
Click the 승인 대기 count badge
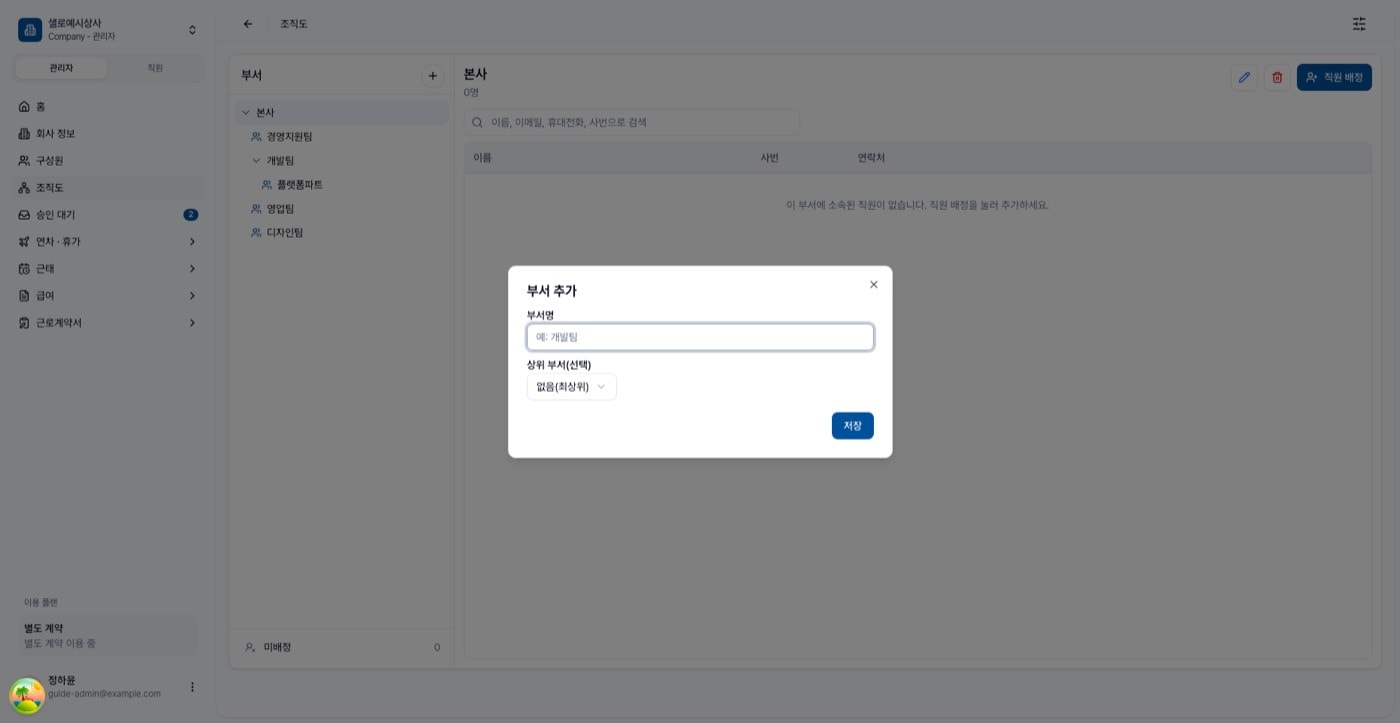point(191,215)
